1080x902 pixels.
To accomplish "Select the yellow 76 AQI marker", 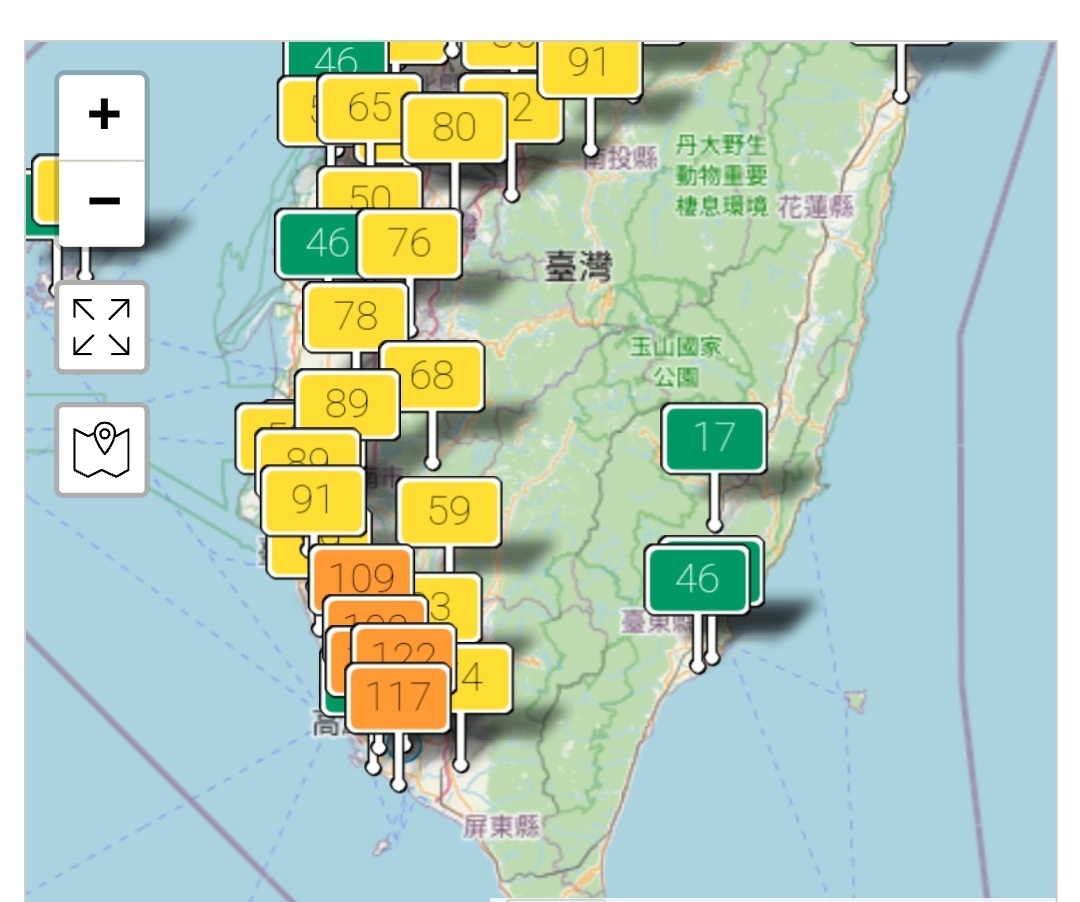I will (x=410, y=243).
